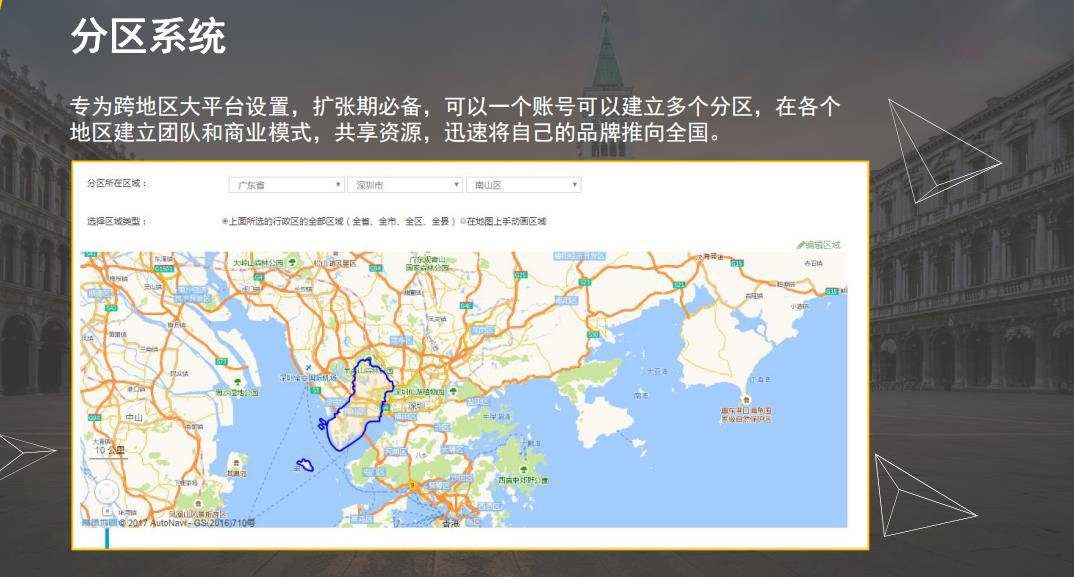Click the 香港 label on the map
The height and width of the screenshot is (577, 1074).
(x=451, y=523)
